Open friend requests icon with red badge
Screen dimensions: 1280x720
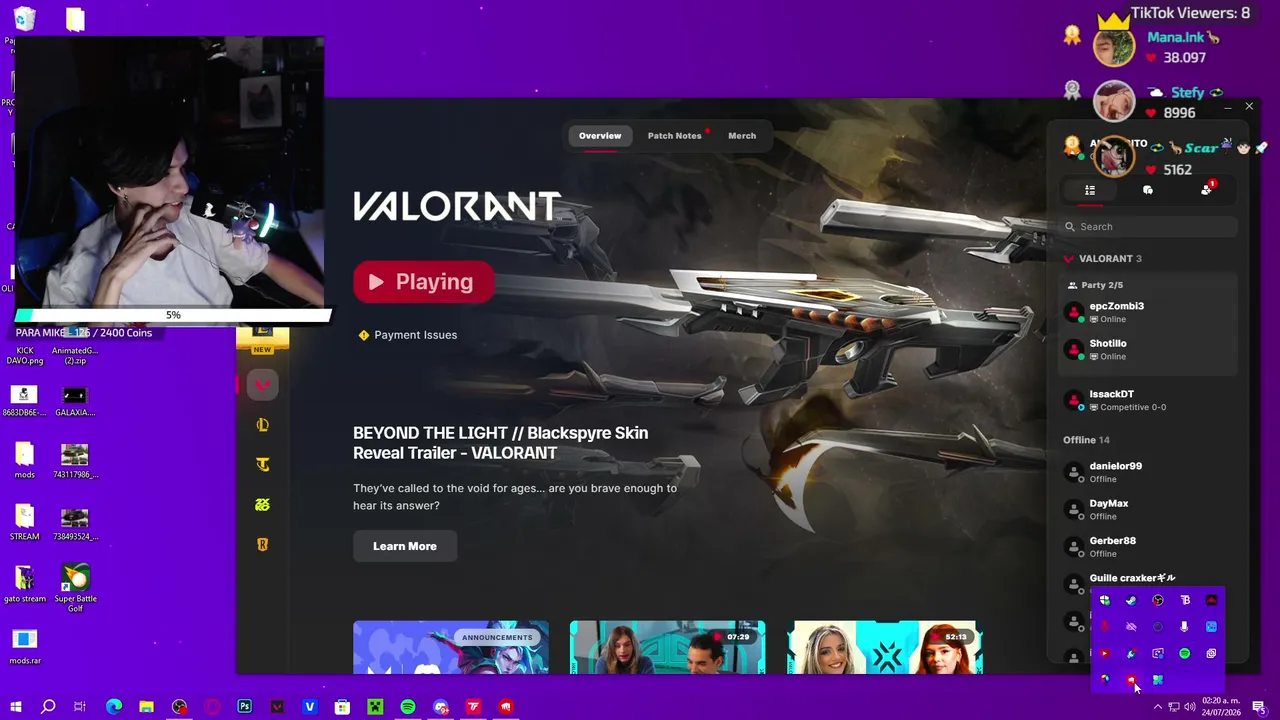(x=1207, y=189)
